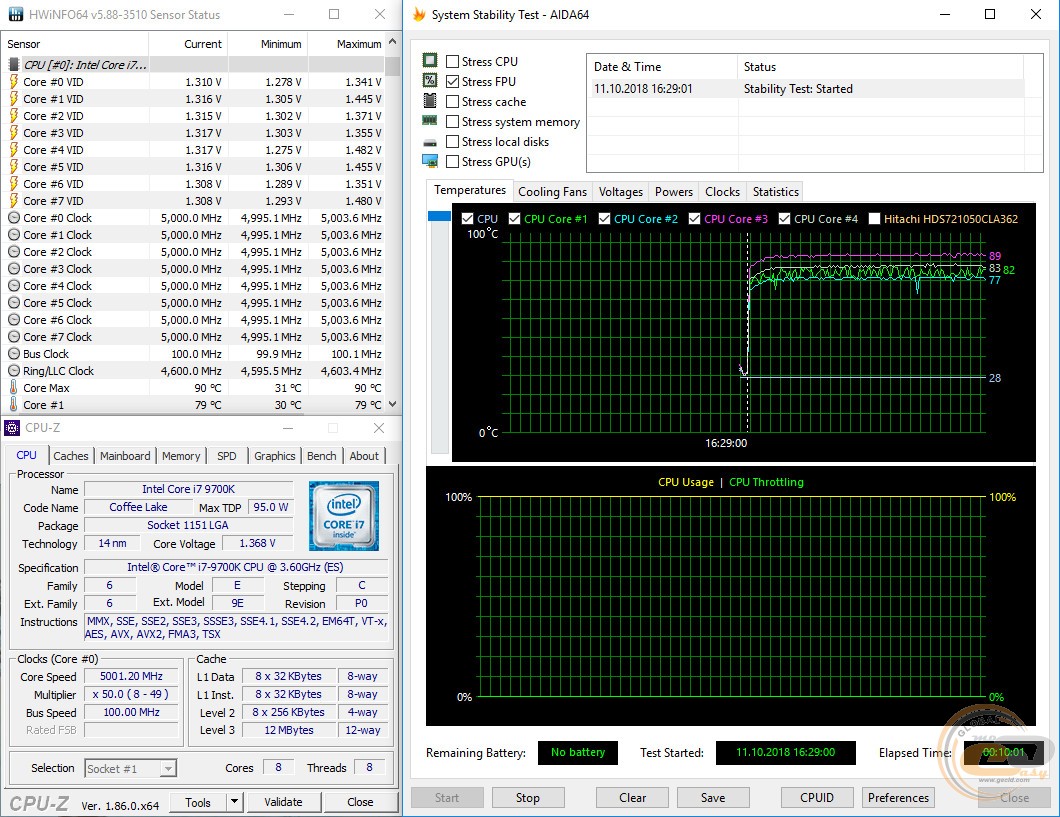Click the Stress FPU percent icon
The height and width of the screenshot is (817, 1060).
430,80
